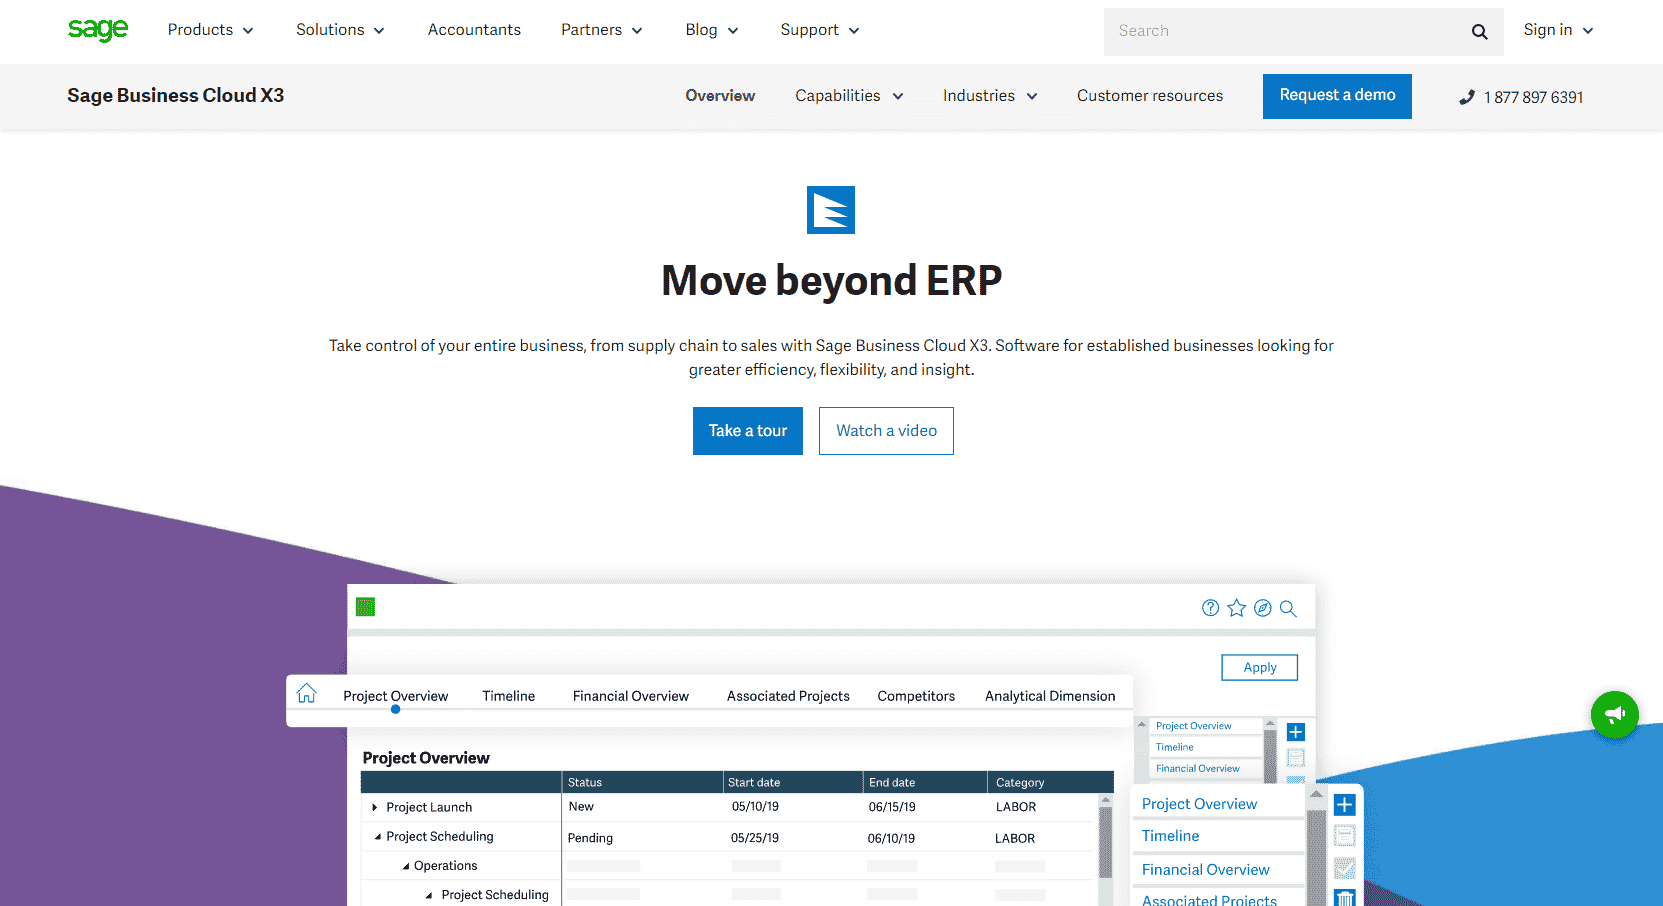The height and width of the screenshot is (906, 1663).
Task: Click the End date column header
Action: pos(925,782)
